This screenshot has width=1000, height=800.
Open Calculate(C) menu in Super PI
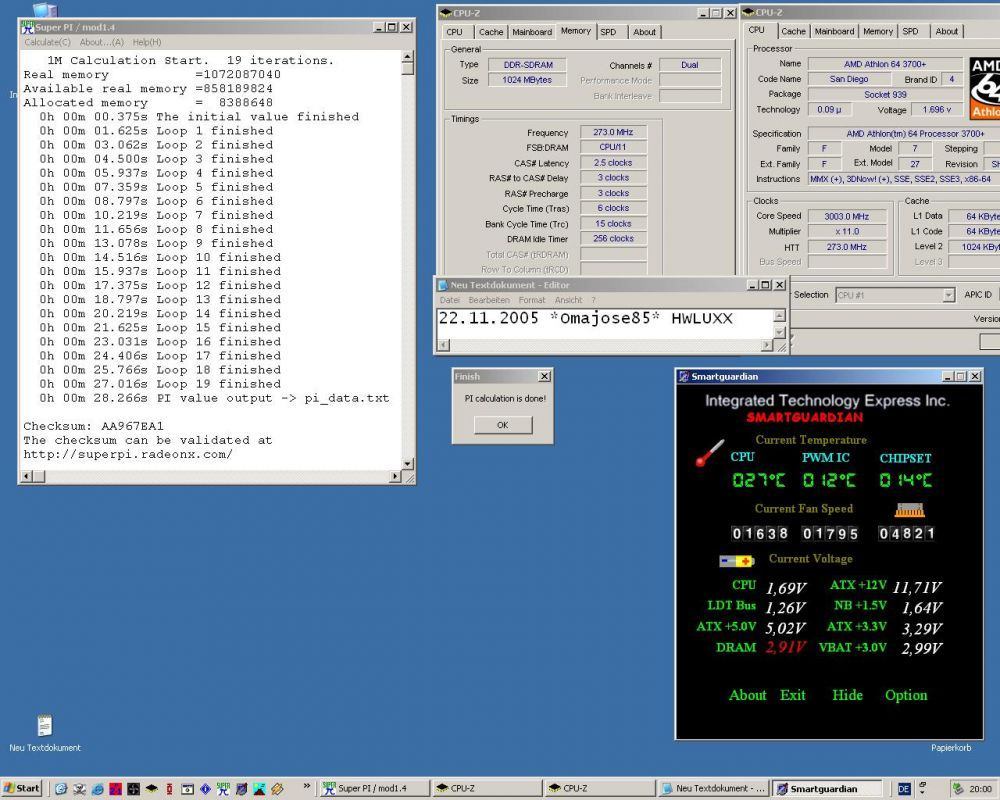(47, 42)
